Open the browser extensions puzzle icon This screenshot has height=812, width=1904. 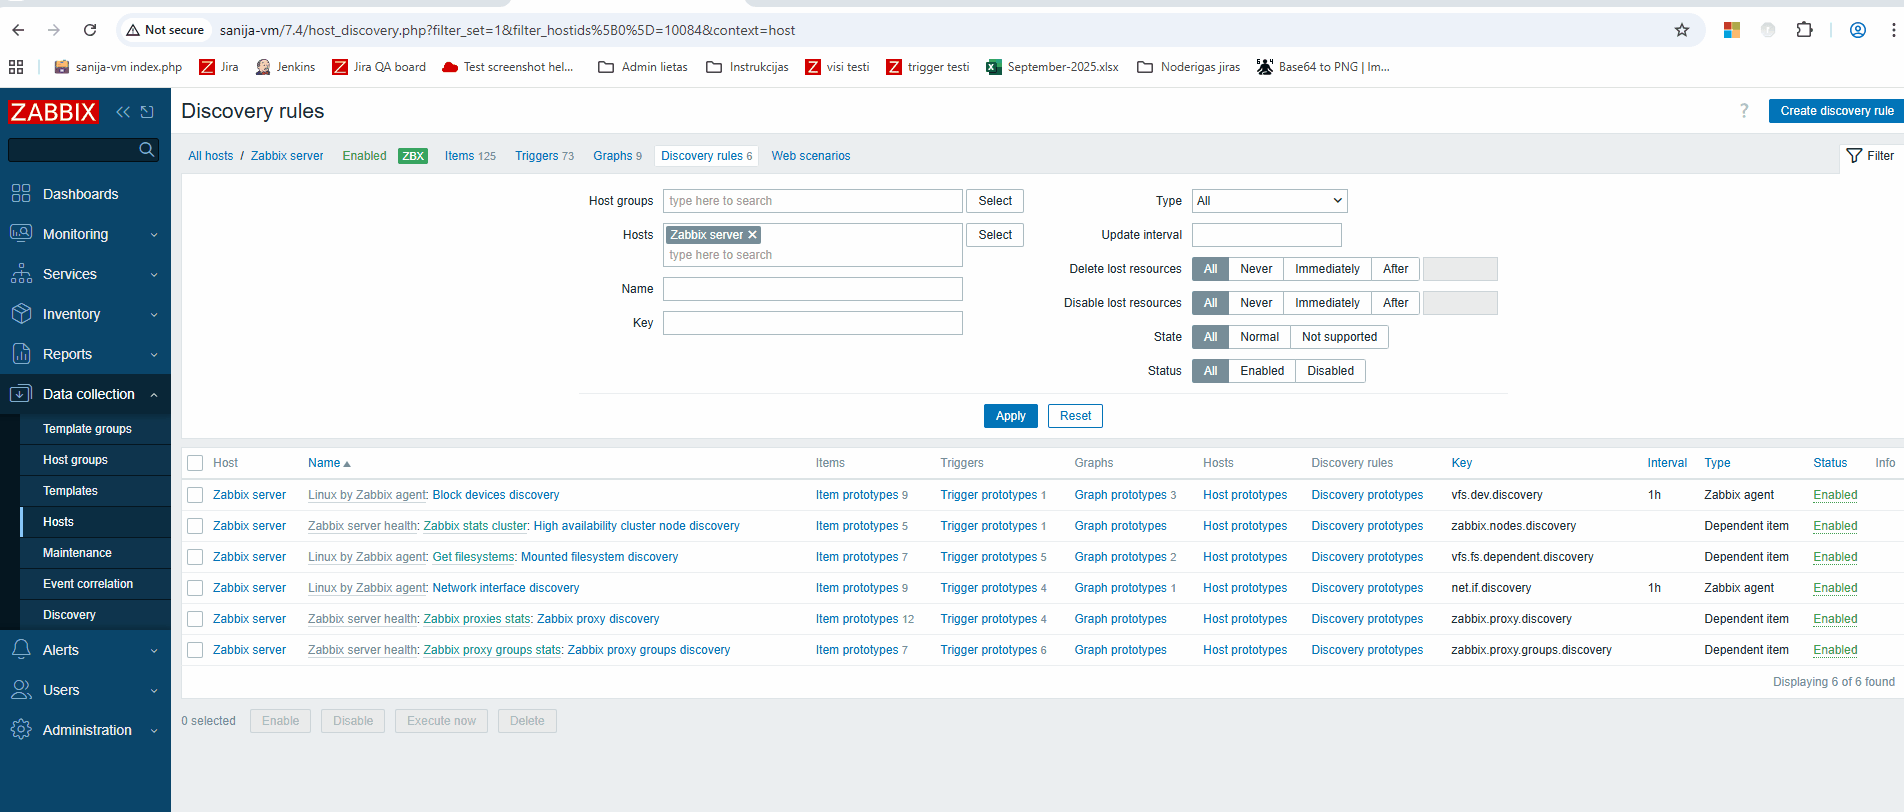click(1804, 30)
